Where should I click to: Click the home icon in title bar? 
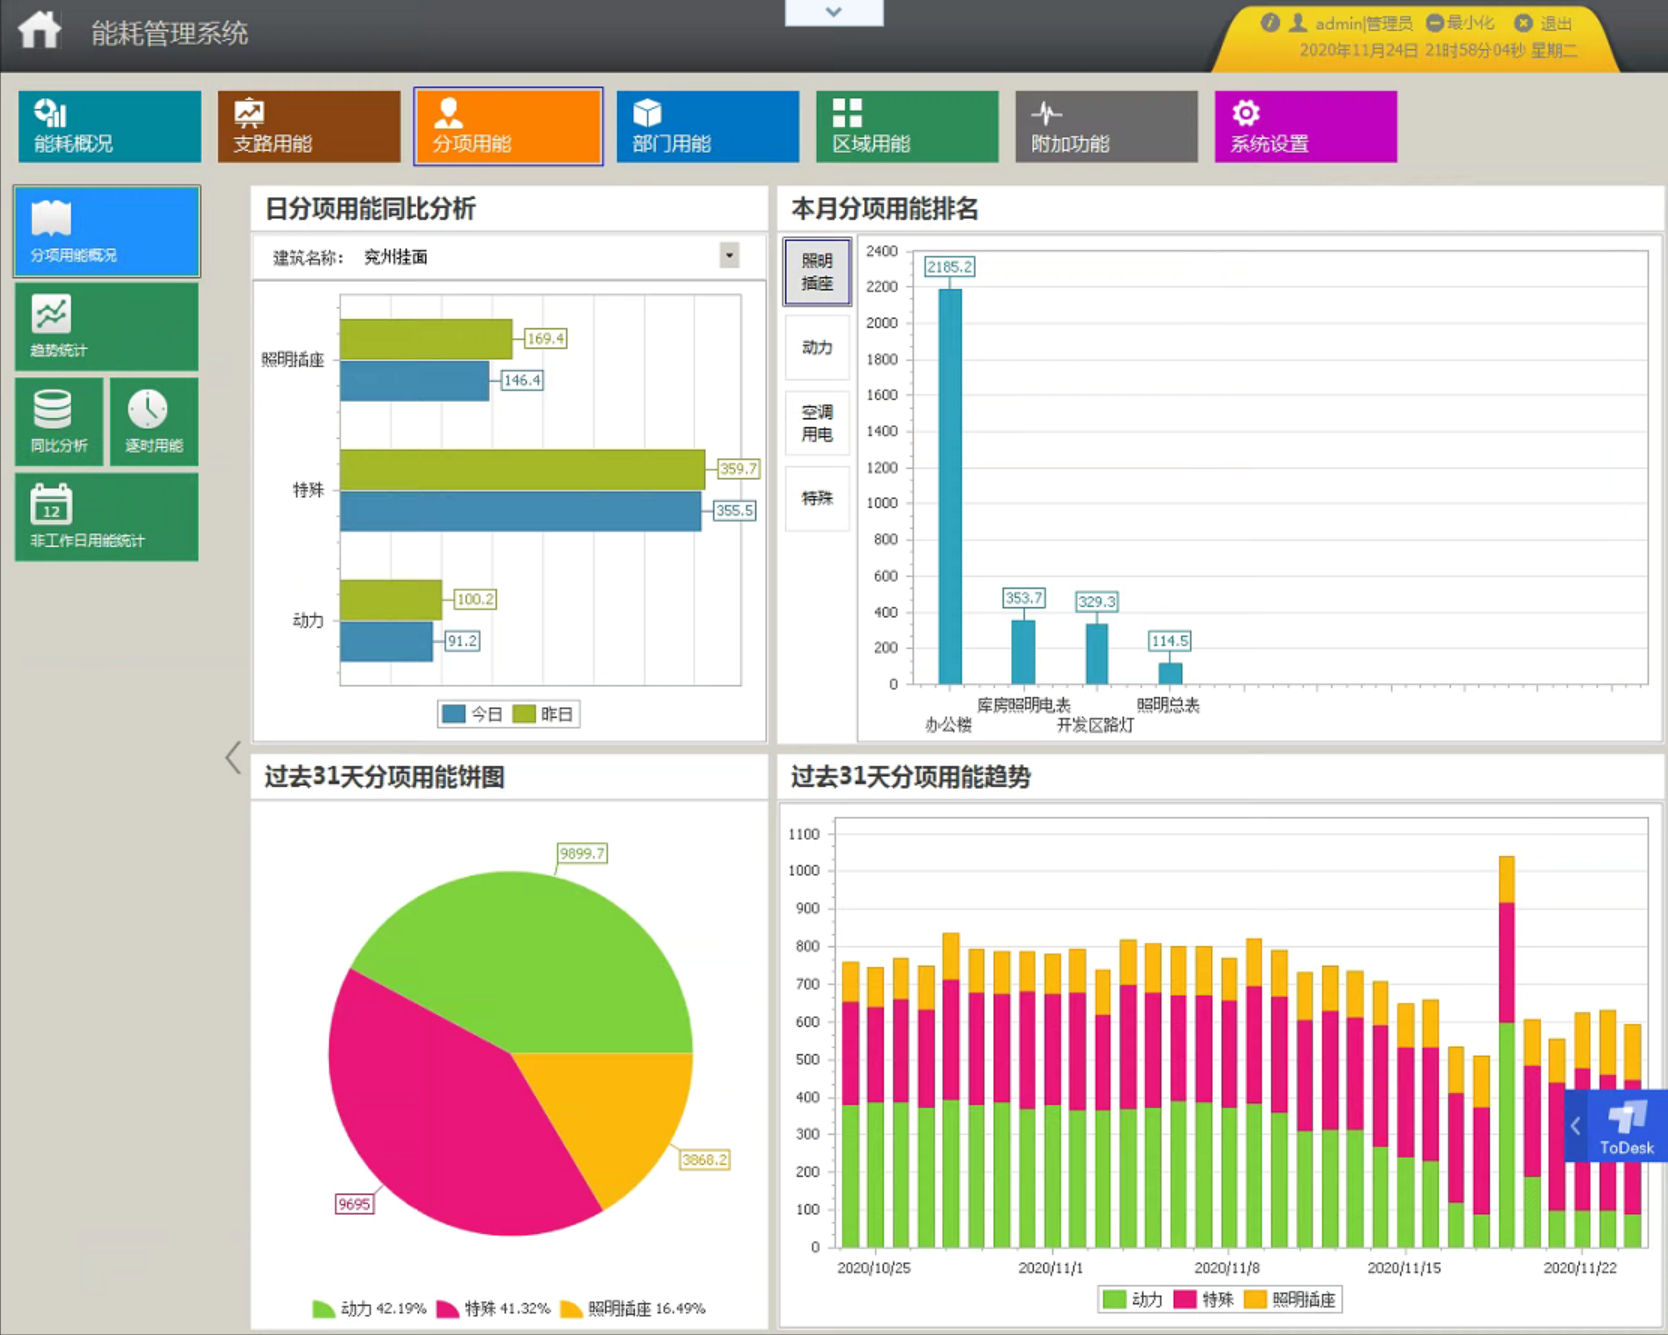39,30
